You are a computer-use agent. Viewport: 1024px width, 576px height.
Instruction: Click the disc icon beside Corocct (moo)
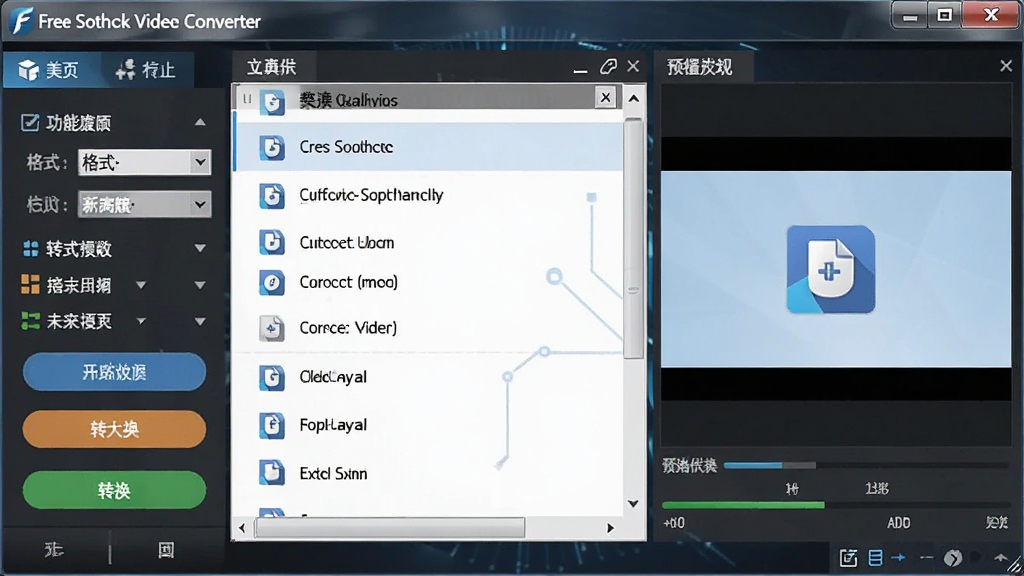coord(272,282)
